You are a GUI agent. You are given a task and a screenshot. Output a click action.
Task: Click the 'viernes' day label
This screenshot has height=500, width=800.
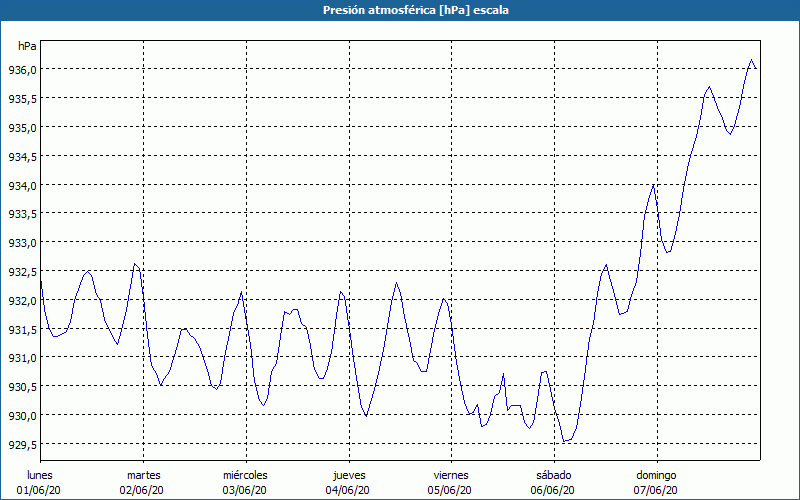click(x=451, y=475)
